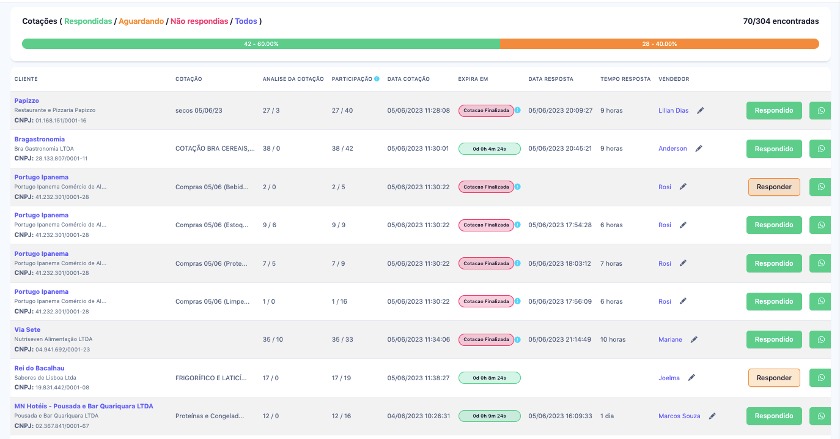Click the WhatsApp icon in the Papizzo row
This screenshot has height=439, width=840.
click(x=821, y=111)
